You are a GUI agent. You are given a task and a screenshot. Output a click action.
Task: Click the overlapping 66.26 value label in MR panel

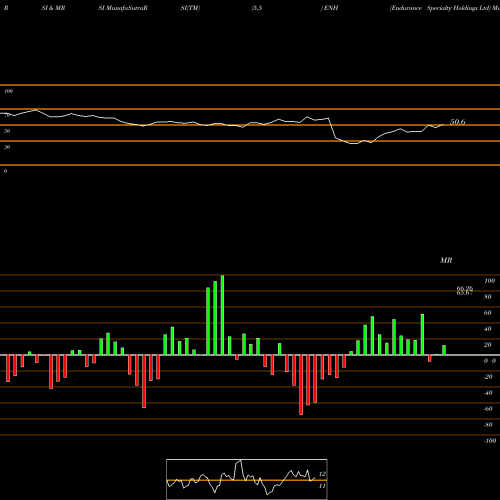(x=465, y=289)
